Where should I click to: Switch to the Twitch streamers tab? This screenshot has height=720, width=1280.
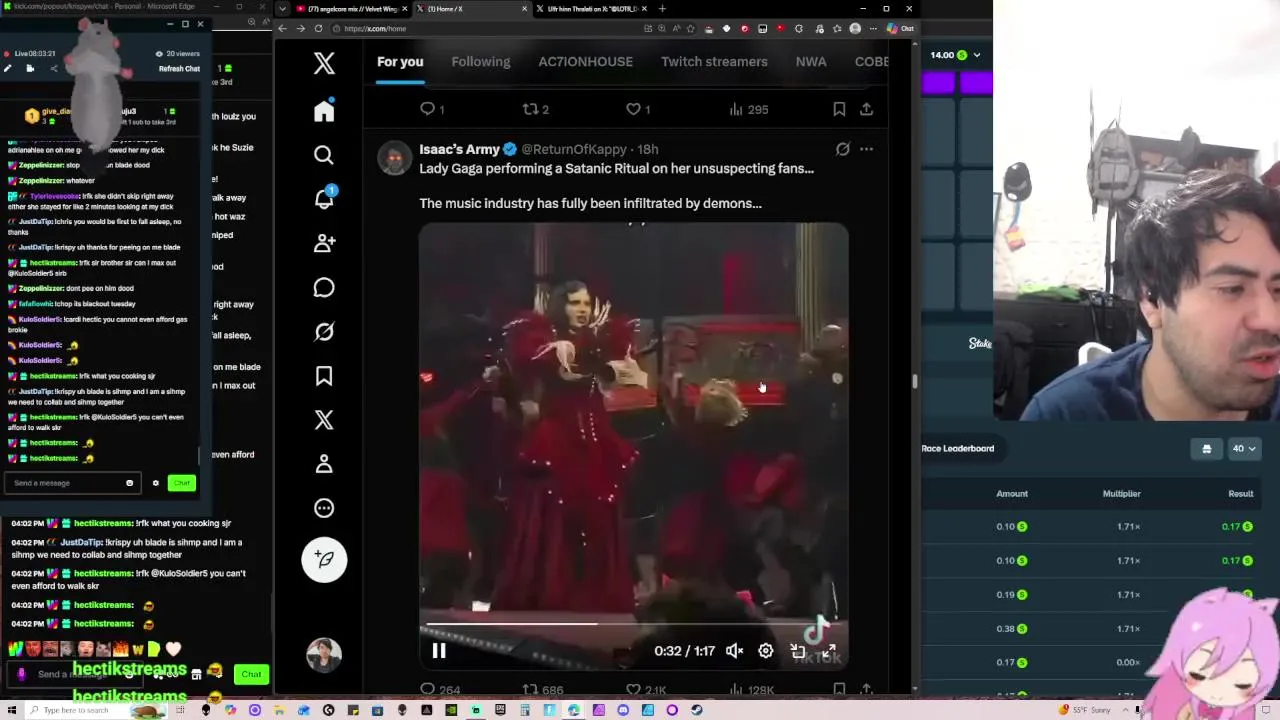click(714, 62)
